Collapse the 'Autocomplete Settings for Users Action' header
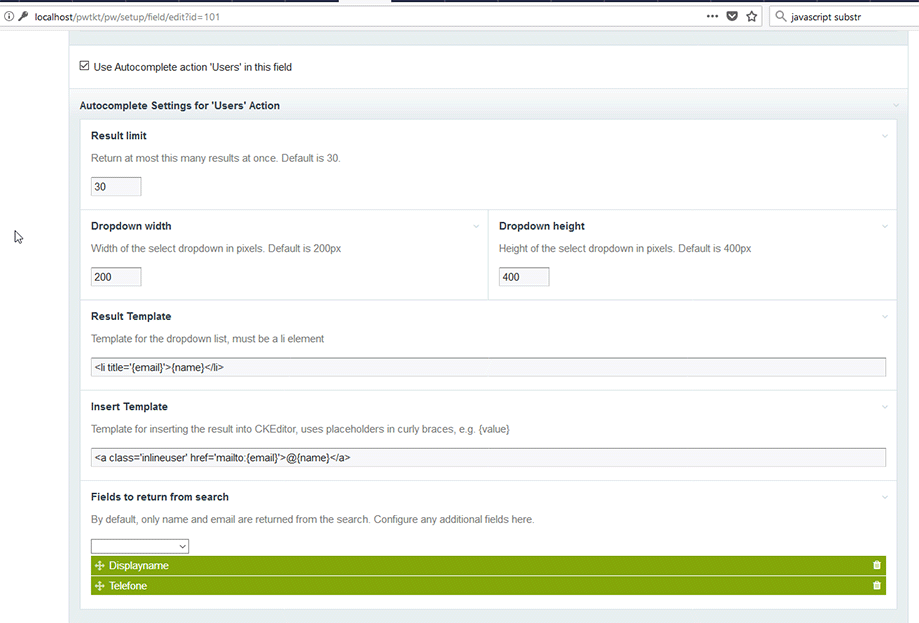 click(x=894, y=105)
